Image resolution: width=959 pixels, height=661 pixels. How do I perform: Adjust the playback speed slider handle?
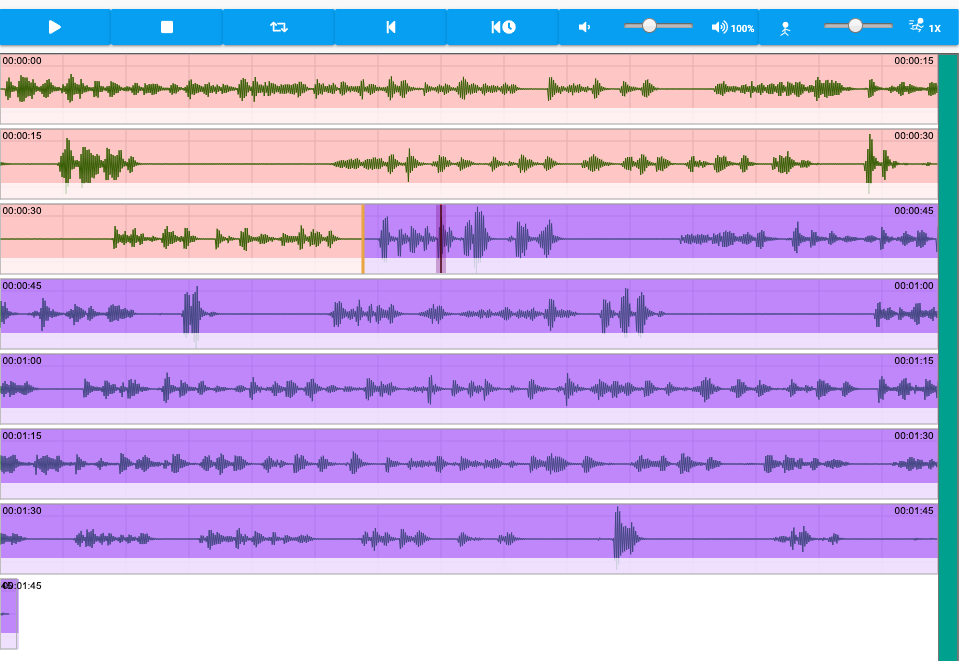click(x=856, y=26)
